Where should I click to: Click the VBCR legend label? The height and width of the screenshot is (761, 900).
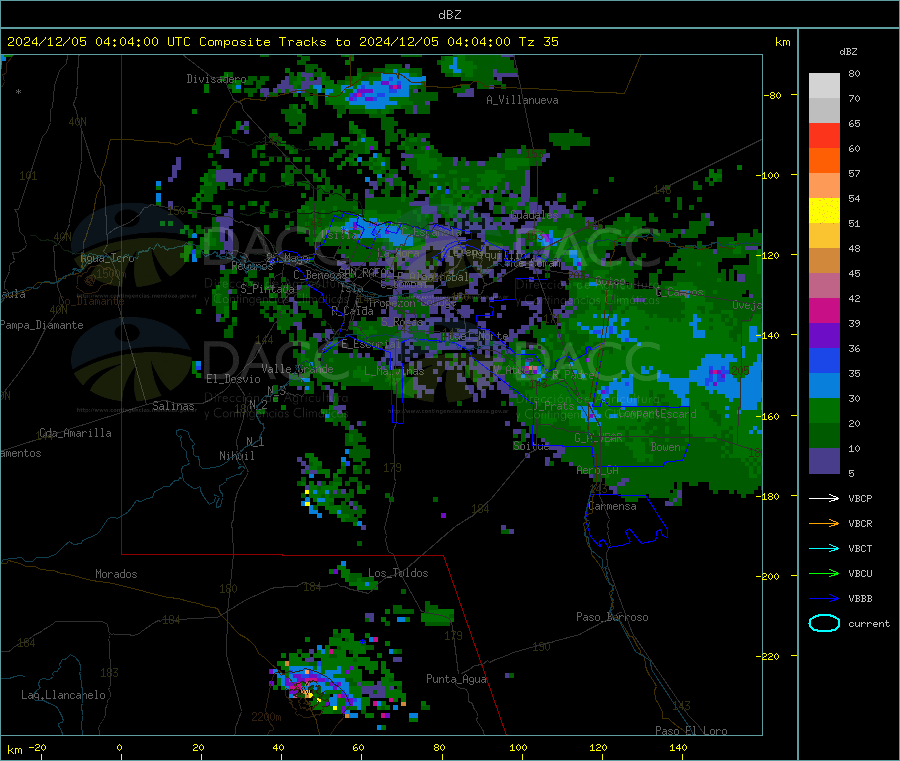860,523
